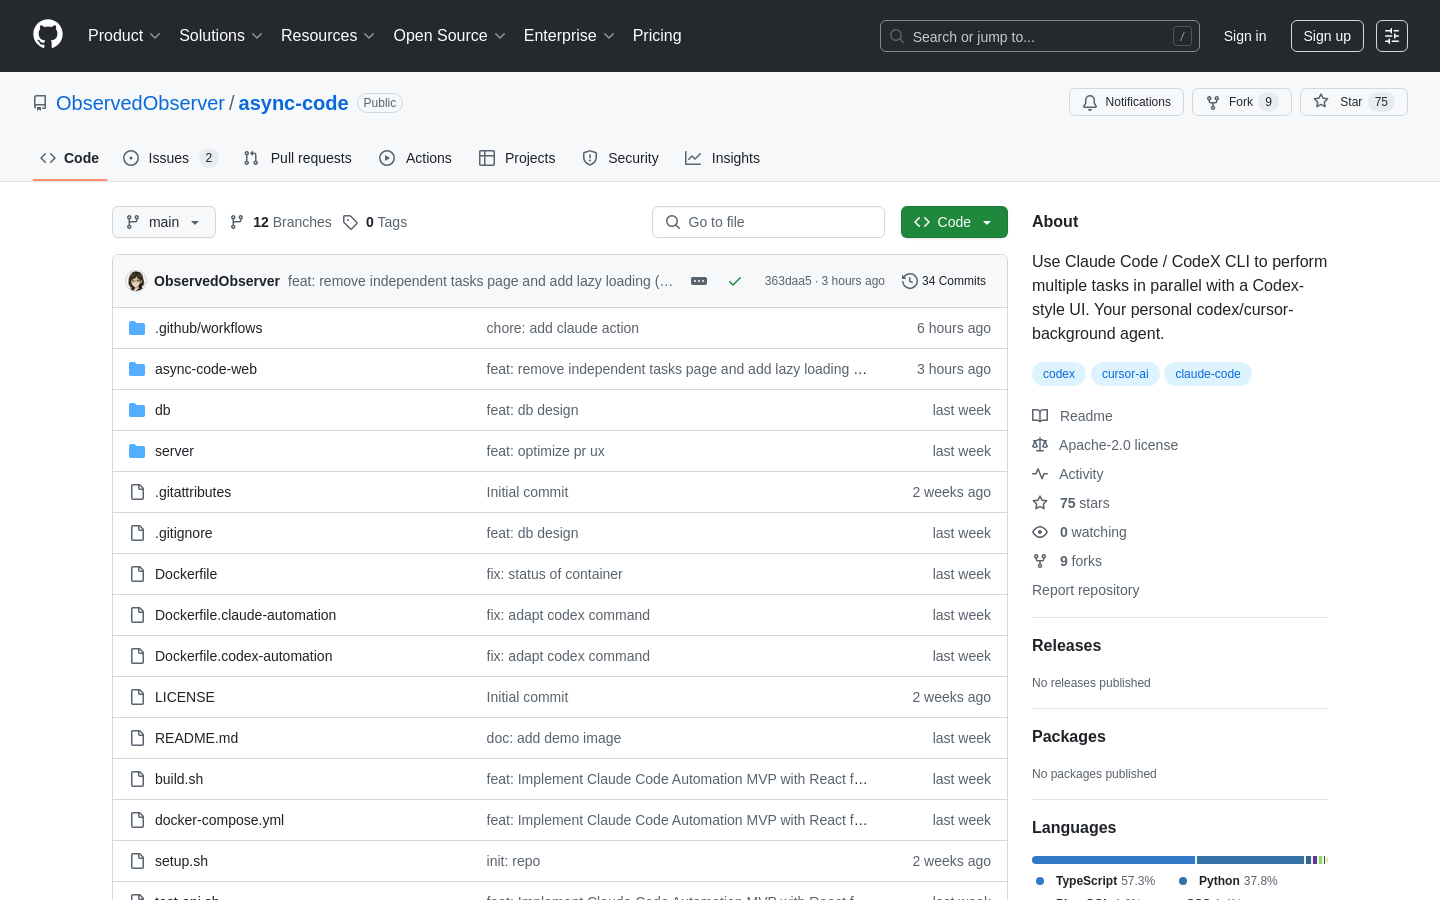Open the build.sh file
The width and height of the screenshot is (1440, 900).
click(x=179, y=779)
